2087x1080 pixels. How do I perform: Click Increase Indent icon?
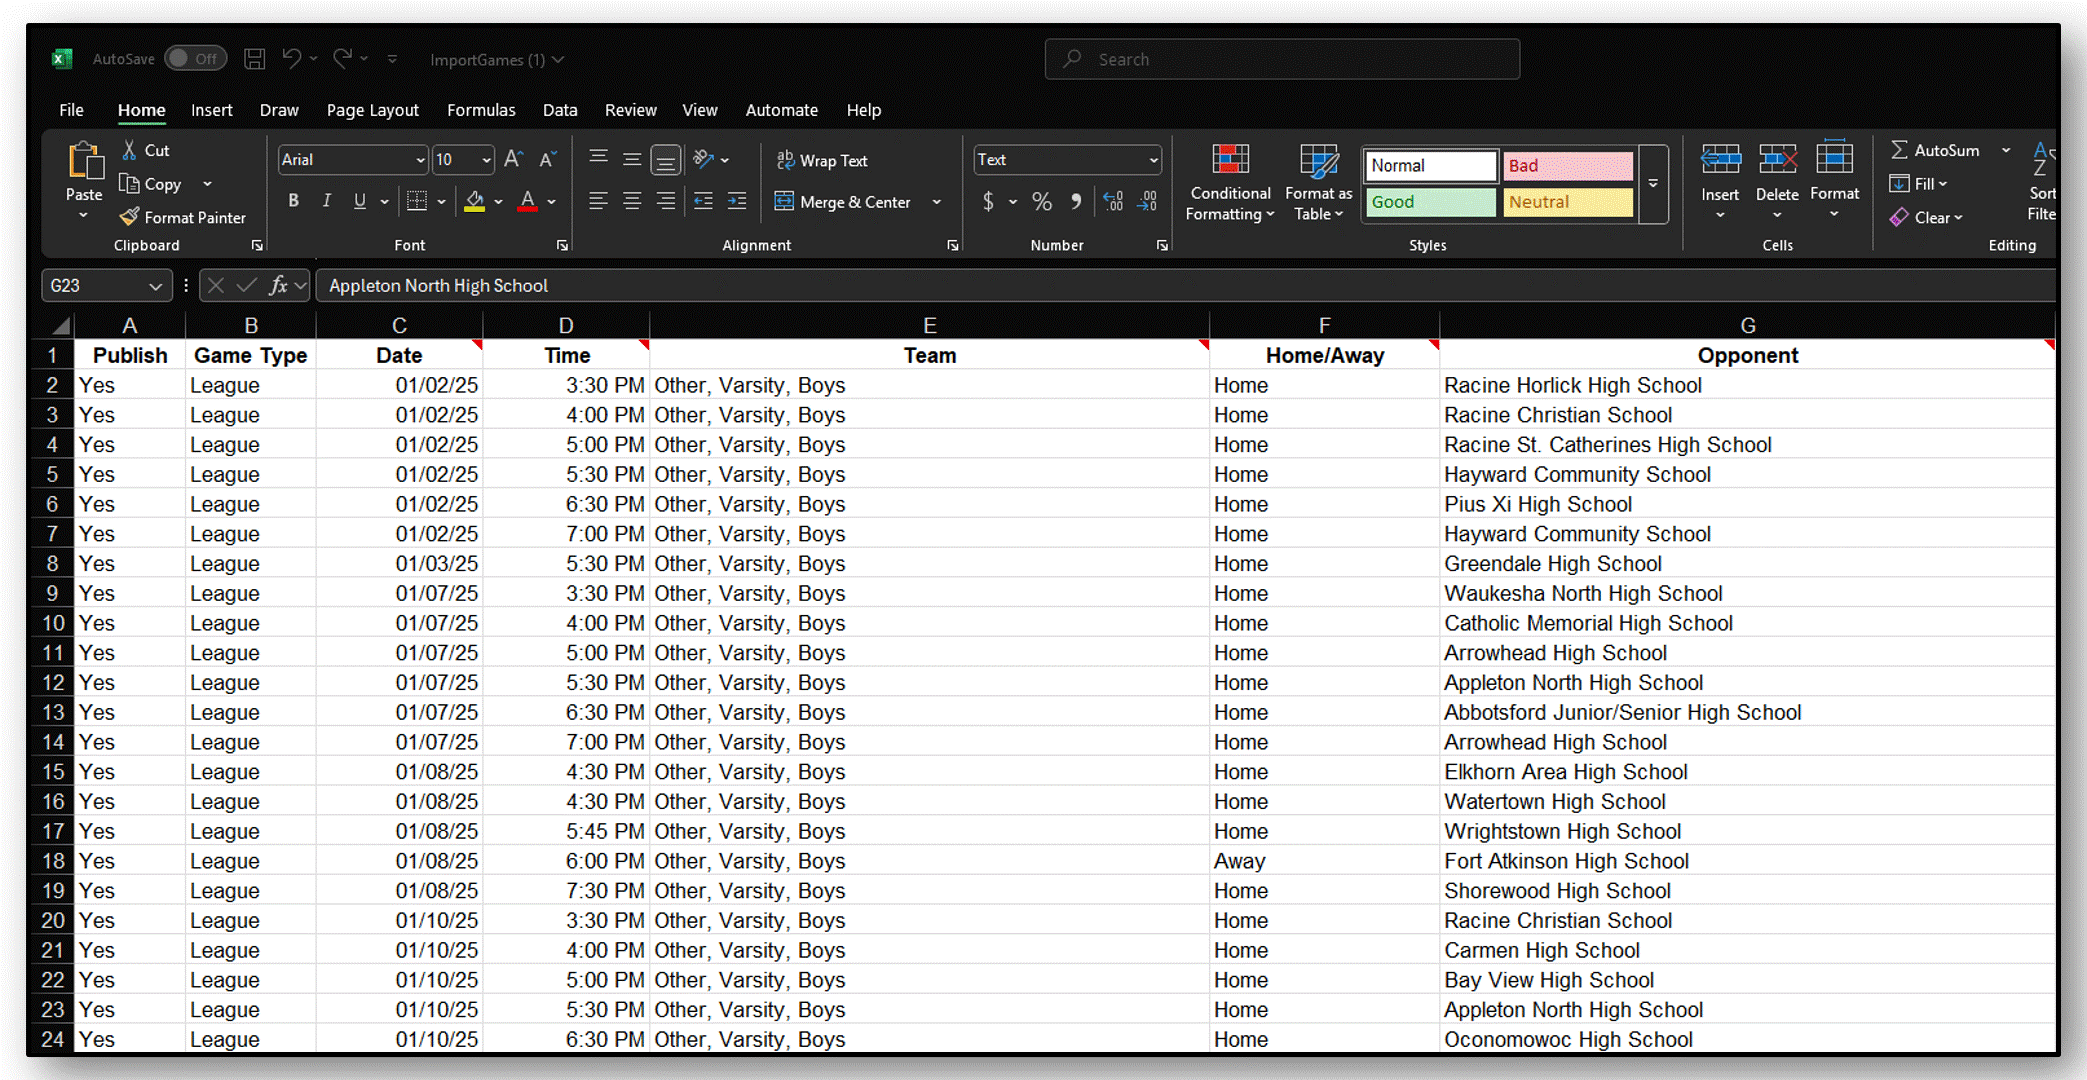(x=737, y=201)
